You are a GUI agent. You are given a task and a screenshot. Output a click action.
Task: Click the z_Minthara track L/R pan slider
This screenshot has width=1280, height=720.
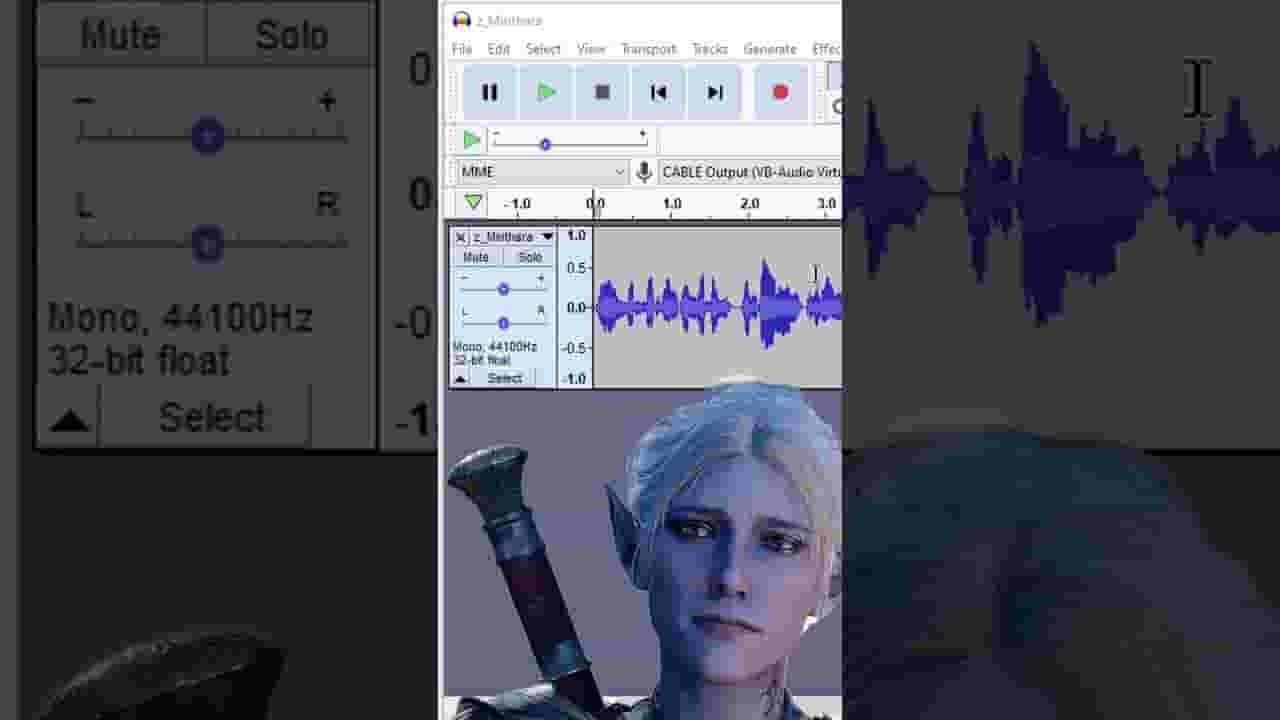pyautogui.click(x=503, y=323)
